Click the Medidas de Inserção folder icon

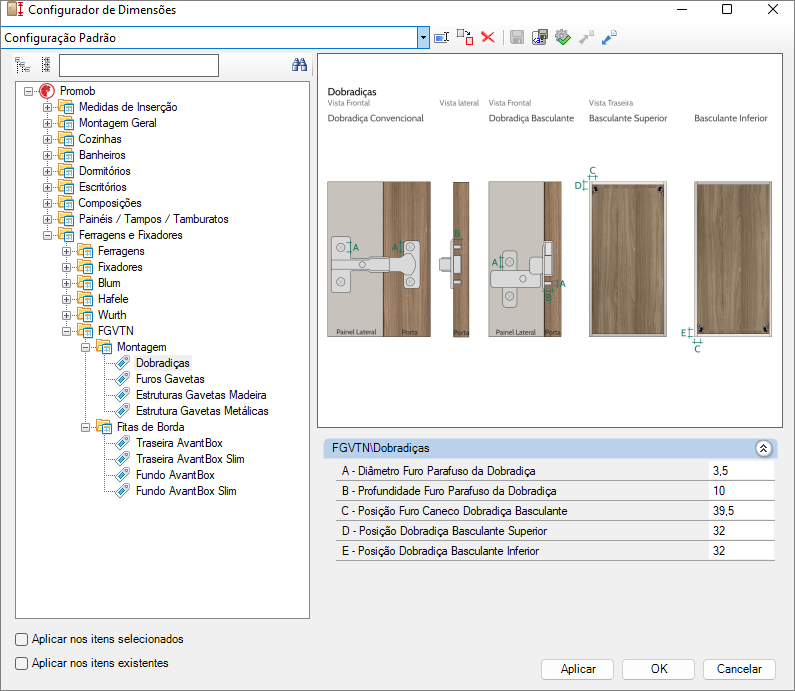(x=66, y=107)
